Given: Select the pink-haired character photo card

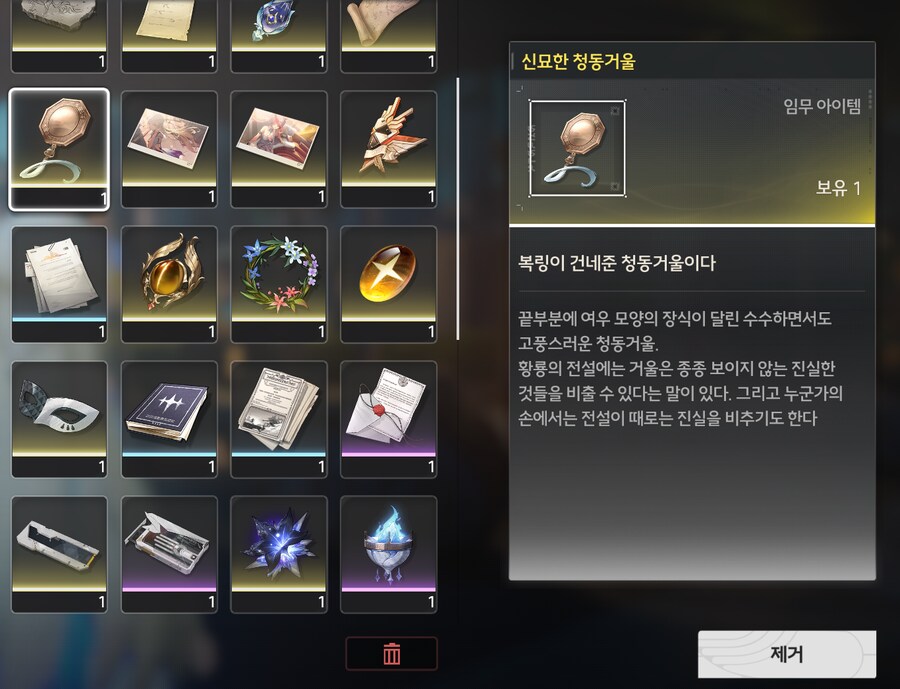Looking at the screenshot, I should [279, 149].
